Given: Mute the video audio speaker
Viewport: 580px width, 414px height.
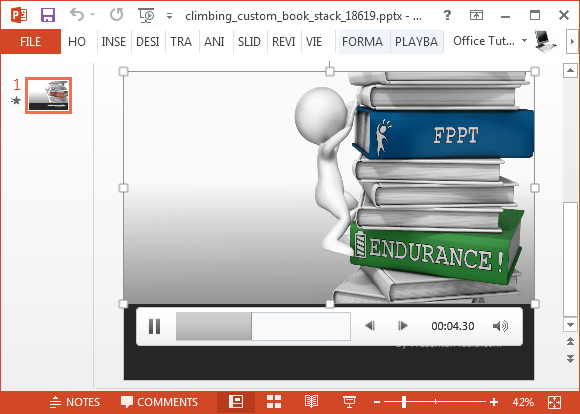Looking at the screenshot, I should tap(500, 326).
